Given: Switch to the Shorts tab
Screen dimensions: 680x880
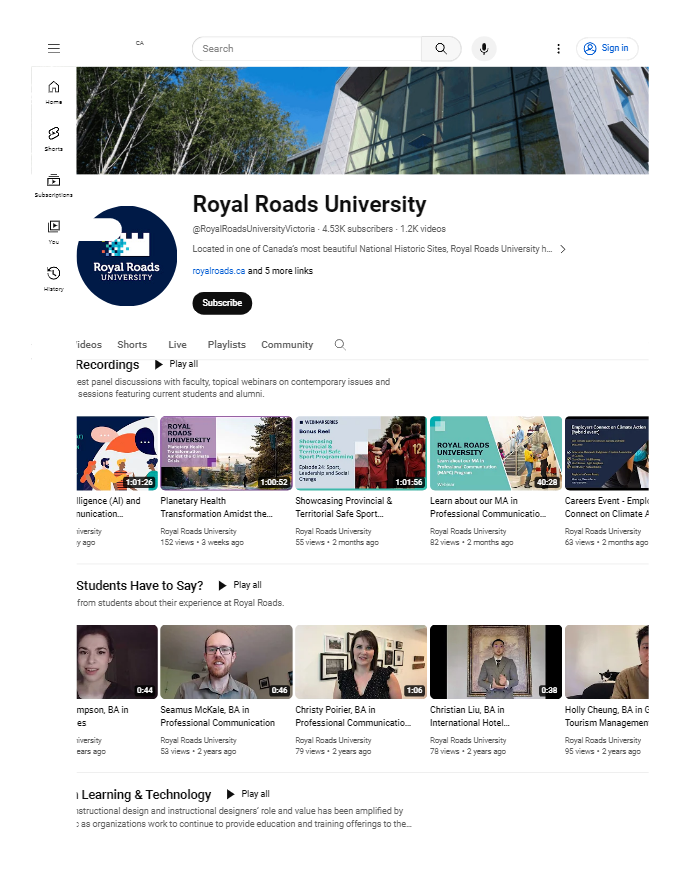Looking at the screenshot, I should pyautogui.click(x=132, y=345).
